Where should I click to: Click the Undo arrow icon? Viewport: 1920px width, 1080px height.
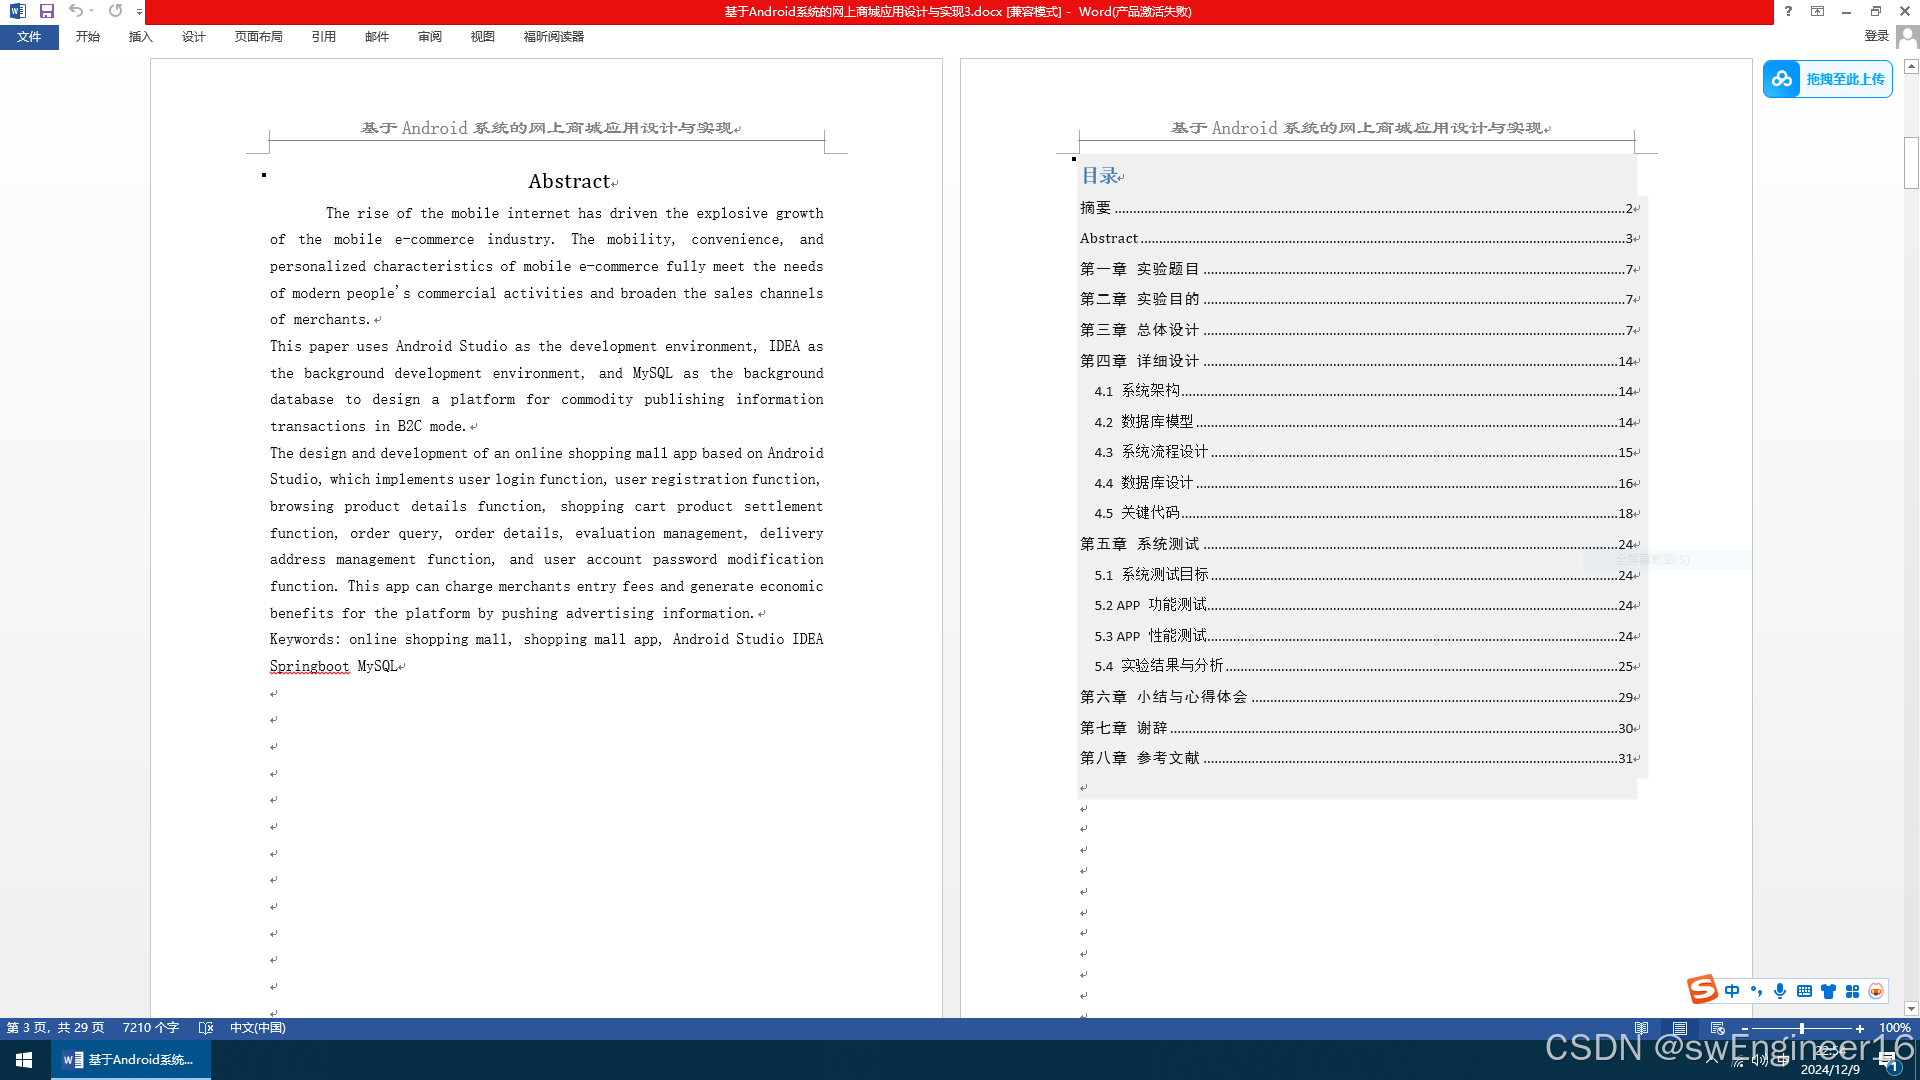75,11
